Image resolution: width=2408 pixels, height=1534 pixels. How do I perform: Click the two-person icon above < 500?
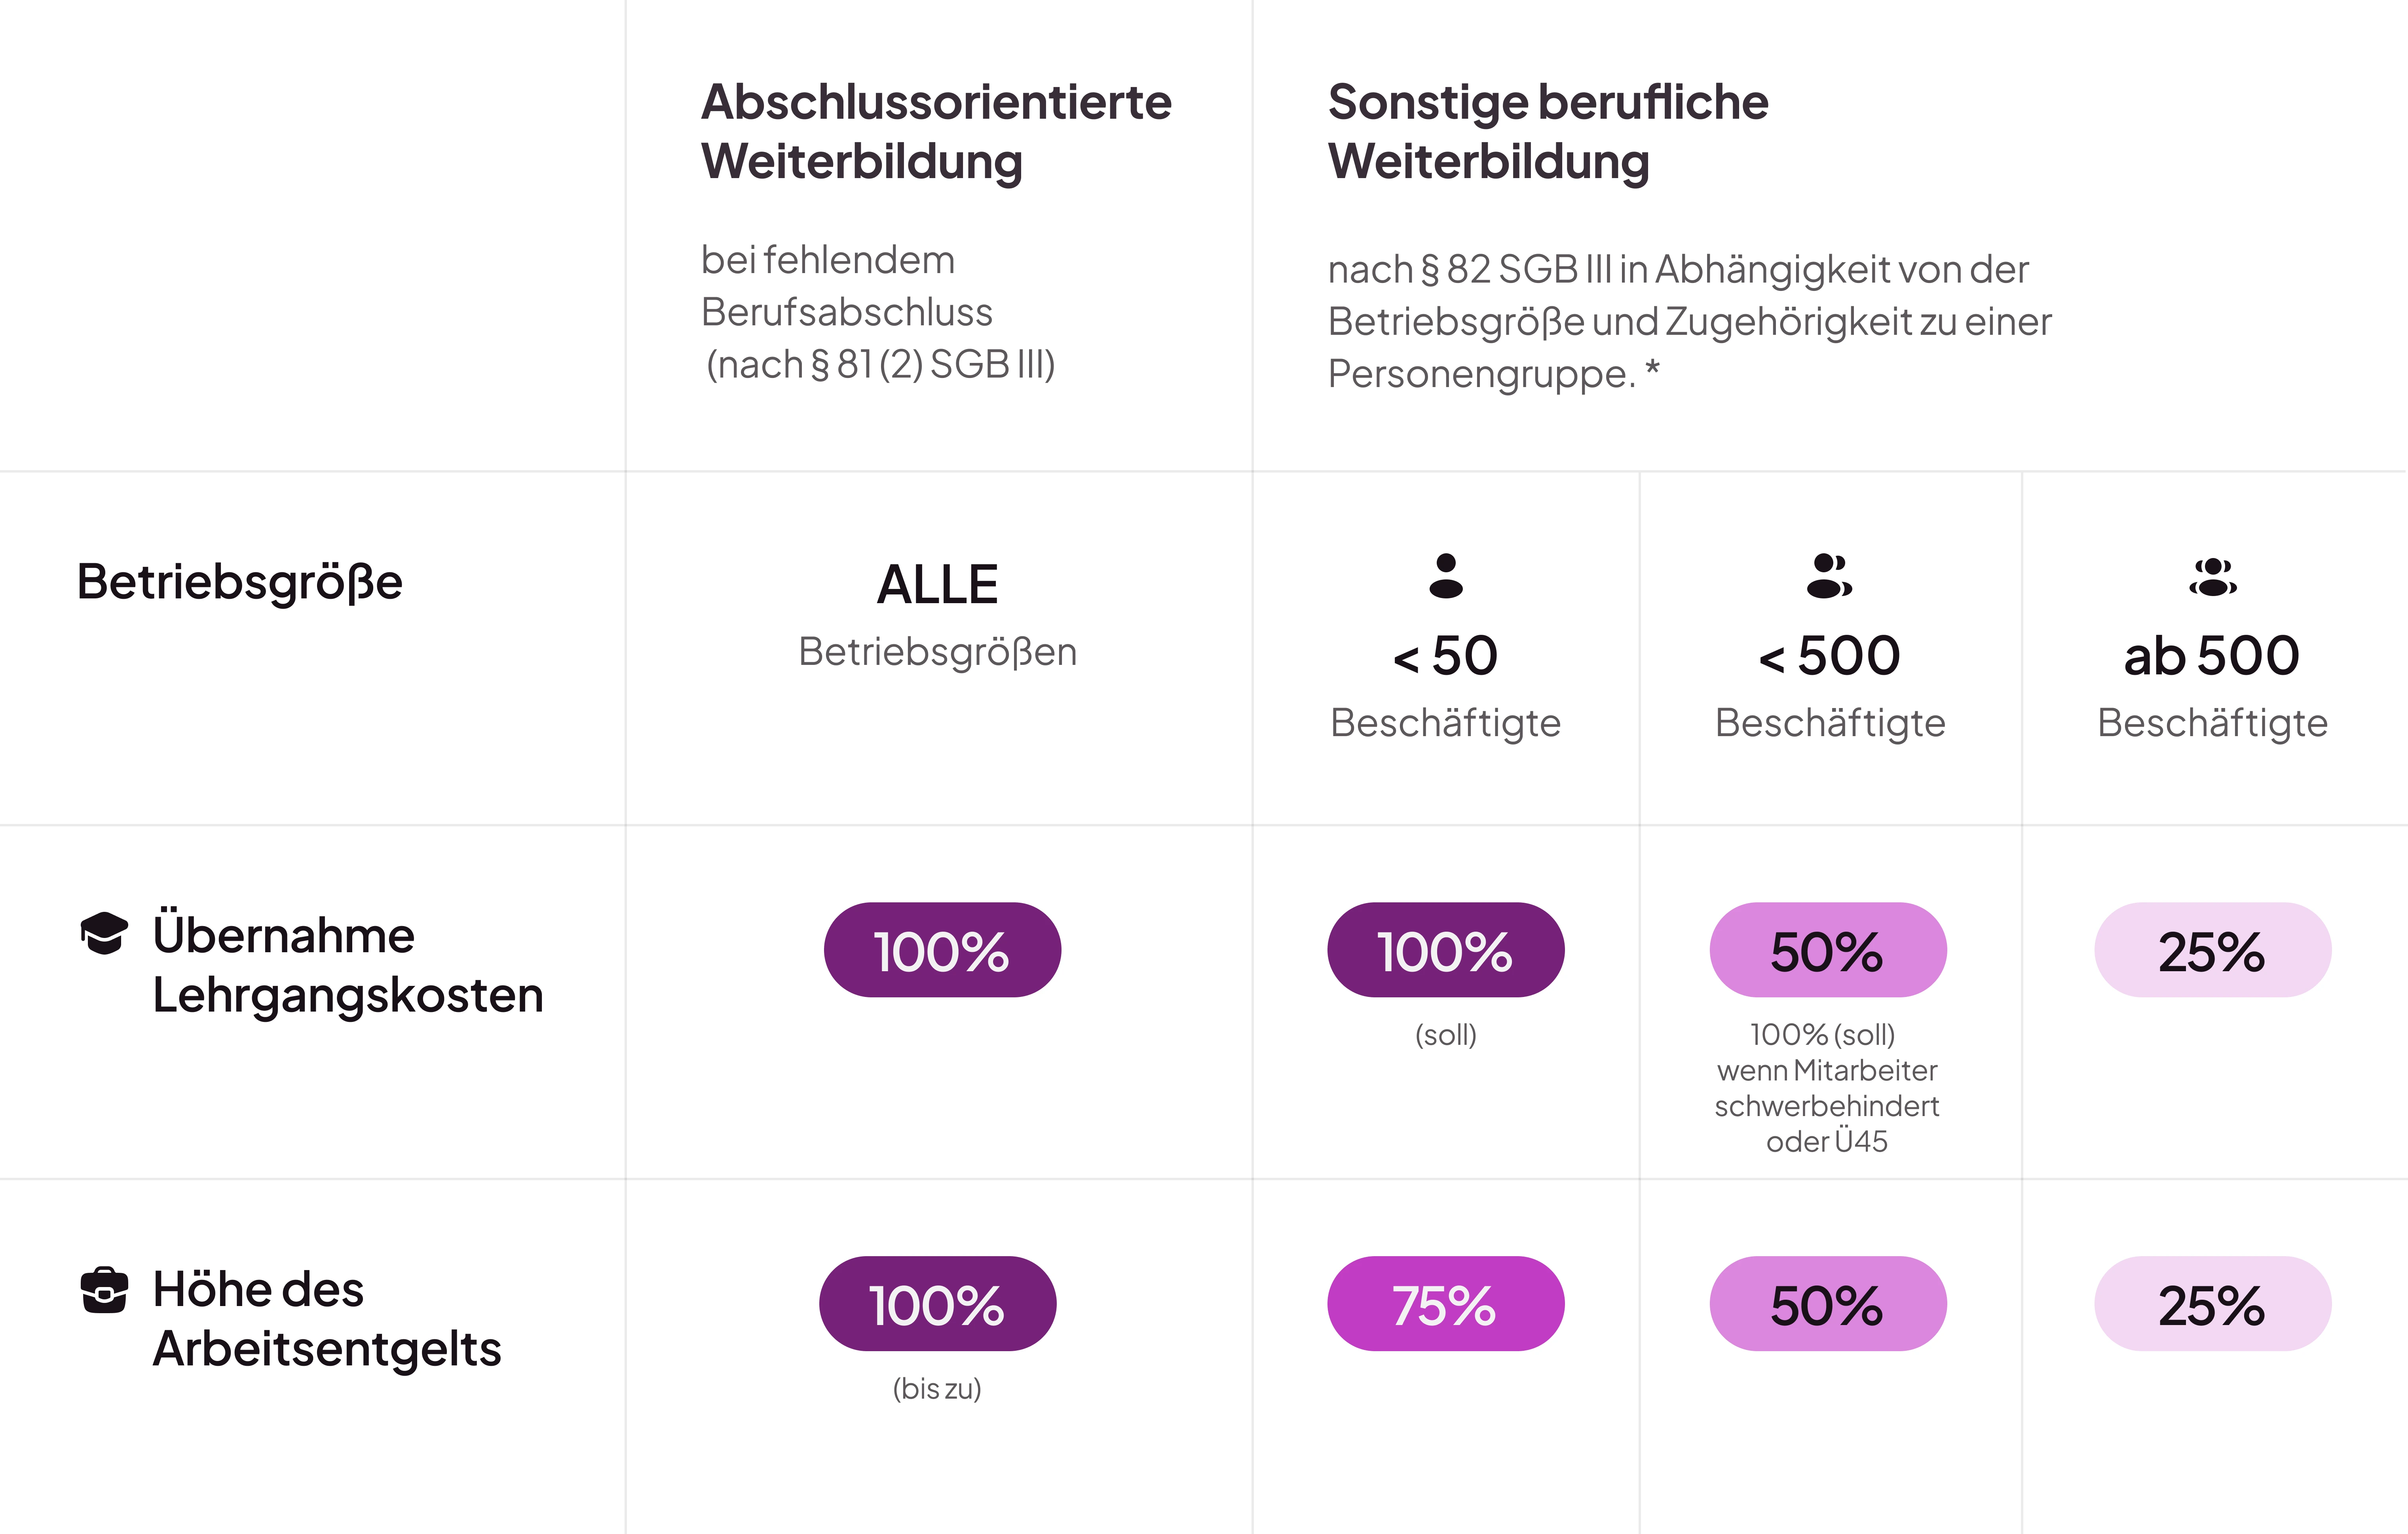(x=1829, y=576)
